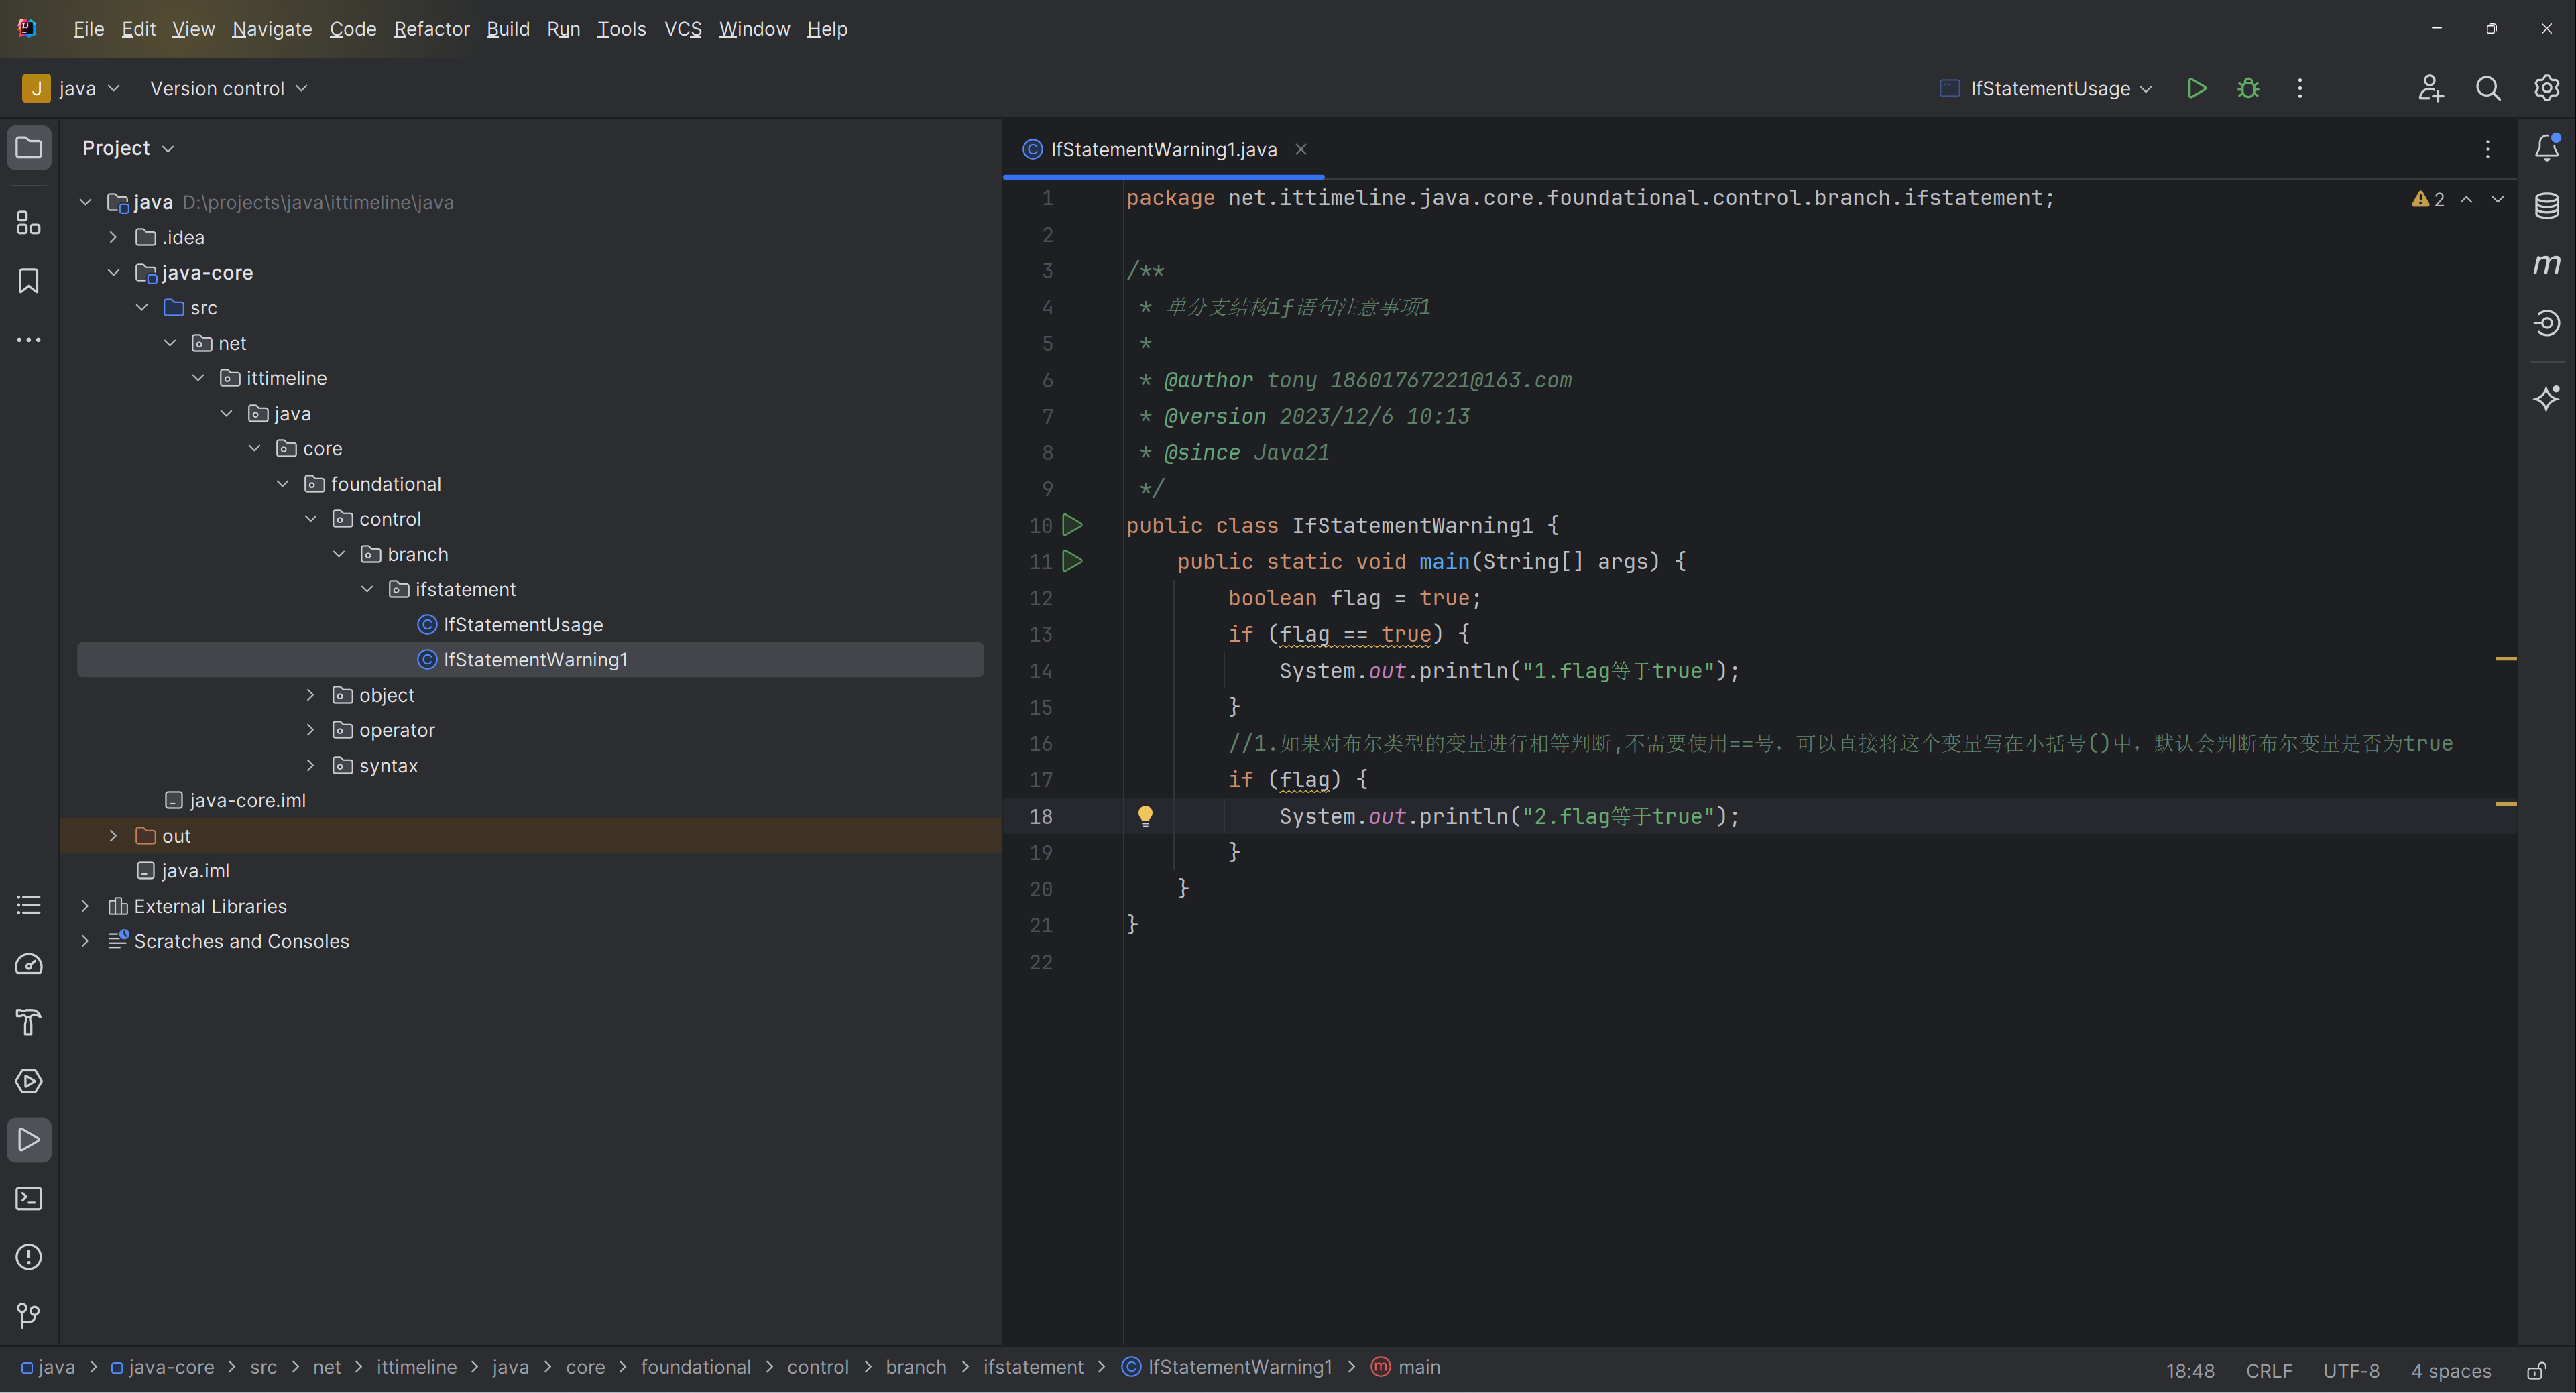This screenshot has width=2576, height=1393.
Task: Open the File menu
Action: pyautogui.click(x=88, y=29)
